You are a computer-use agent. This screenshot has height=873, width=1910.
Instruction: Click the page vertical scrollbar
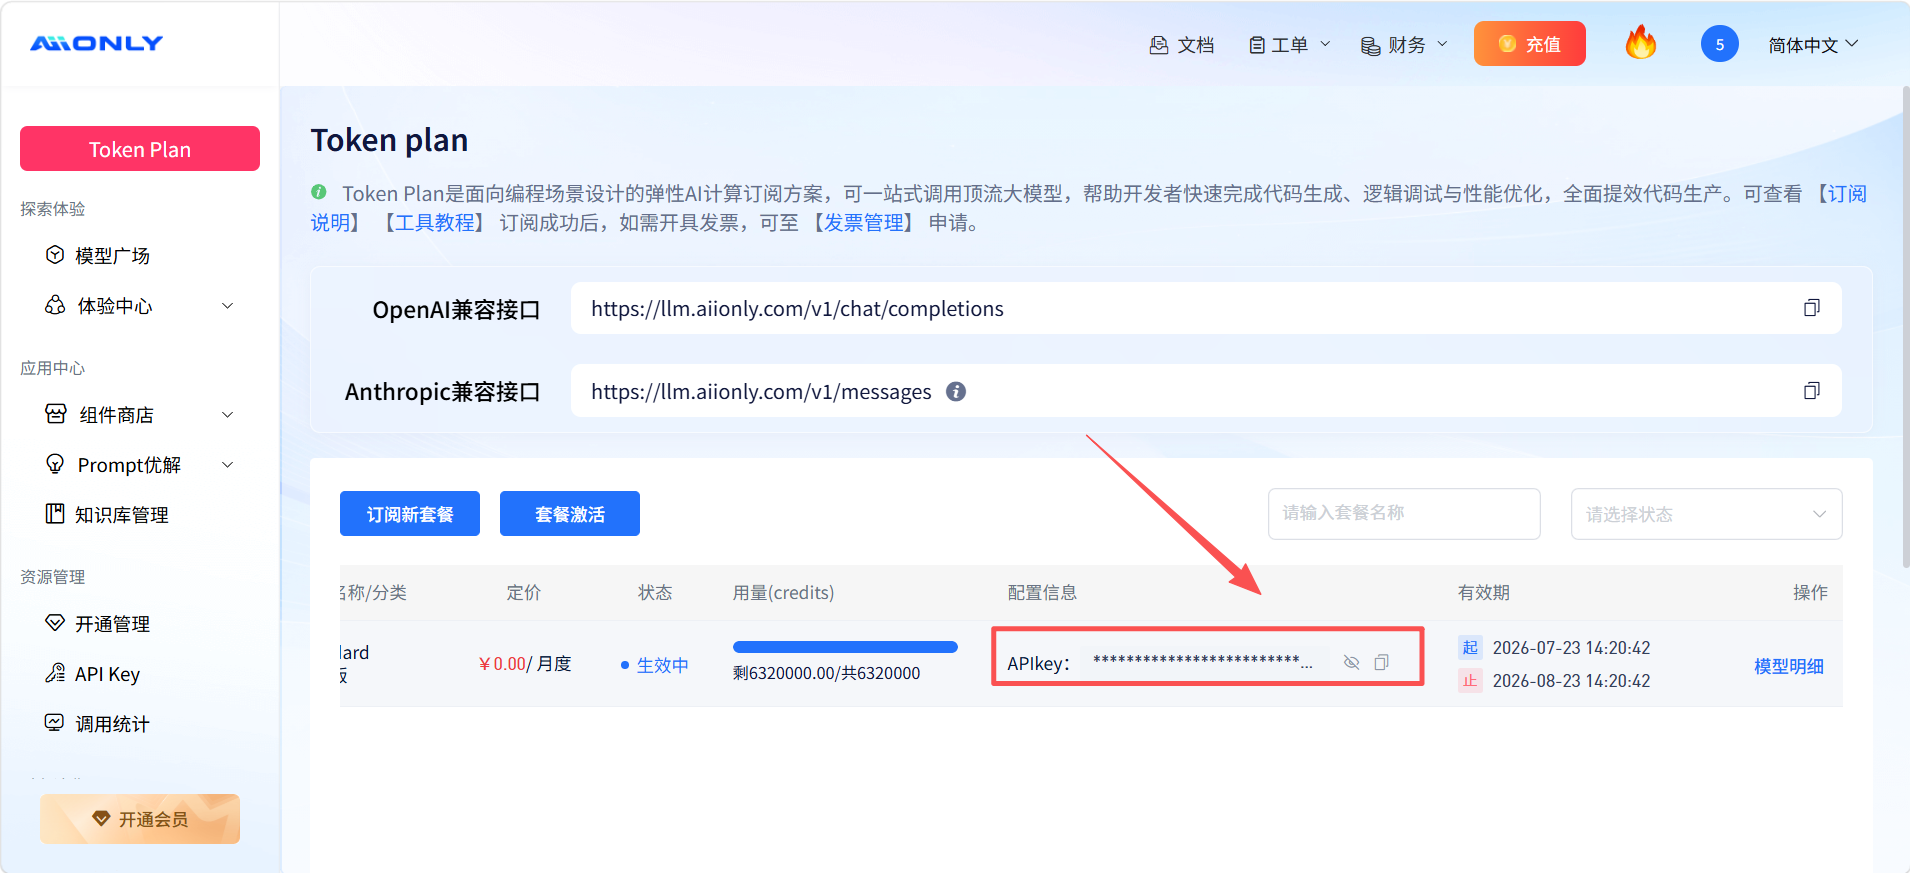1905,327
